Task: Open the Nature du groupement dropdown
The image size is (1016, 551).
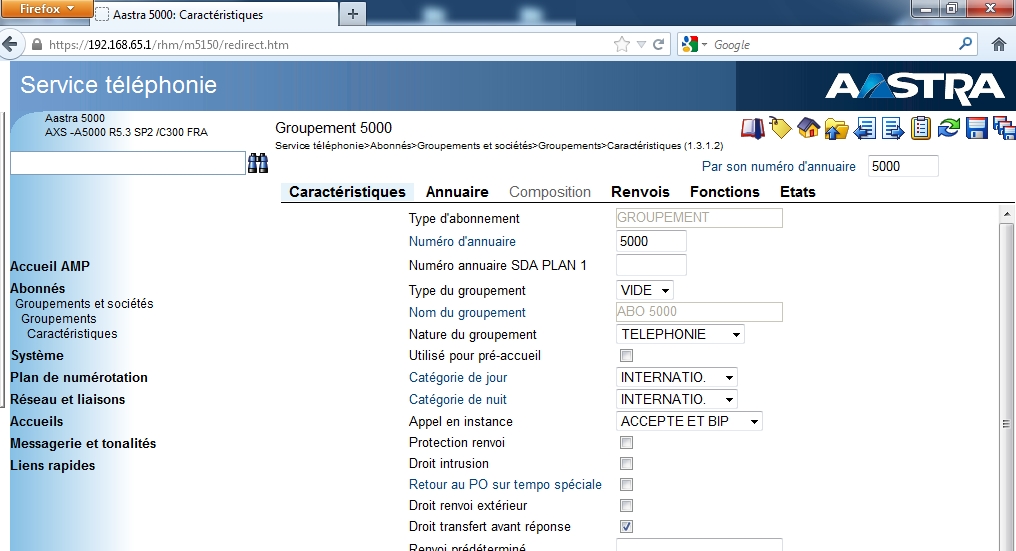Action: tap(680, 334)
